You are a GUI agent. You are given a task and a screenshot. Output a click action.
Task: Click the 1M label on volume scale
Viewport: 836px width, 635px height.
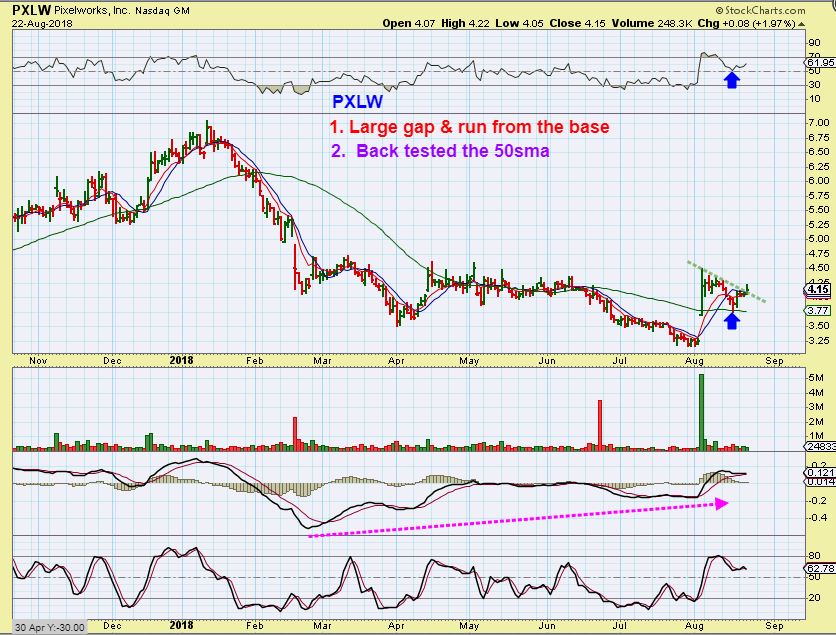click(816, 436)
